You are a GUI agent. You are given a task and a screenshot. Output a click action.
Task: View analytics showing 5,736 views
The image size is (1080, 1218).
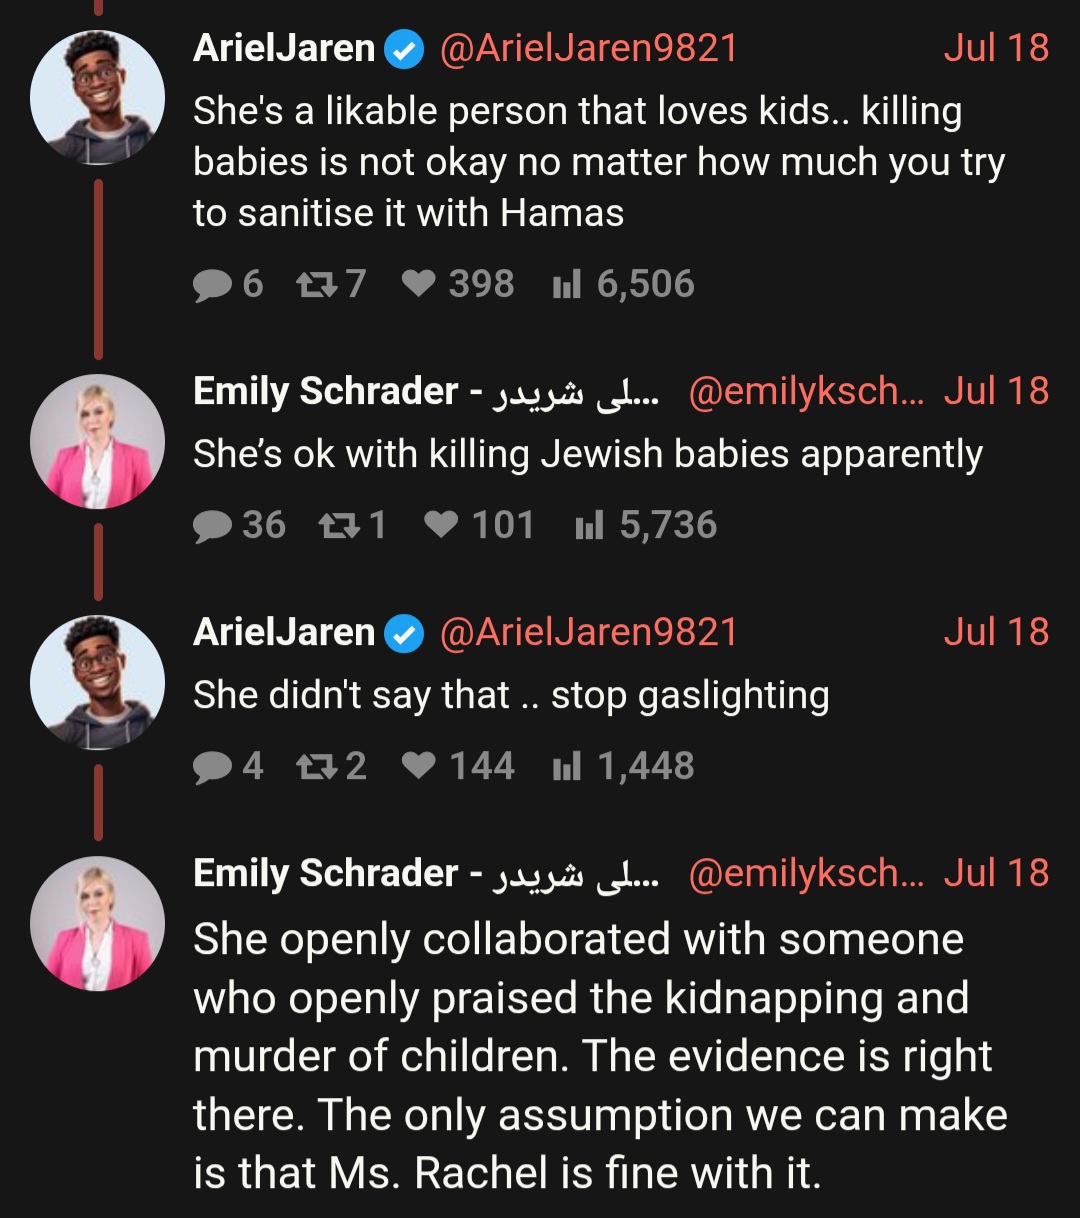click(646, 526)
